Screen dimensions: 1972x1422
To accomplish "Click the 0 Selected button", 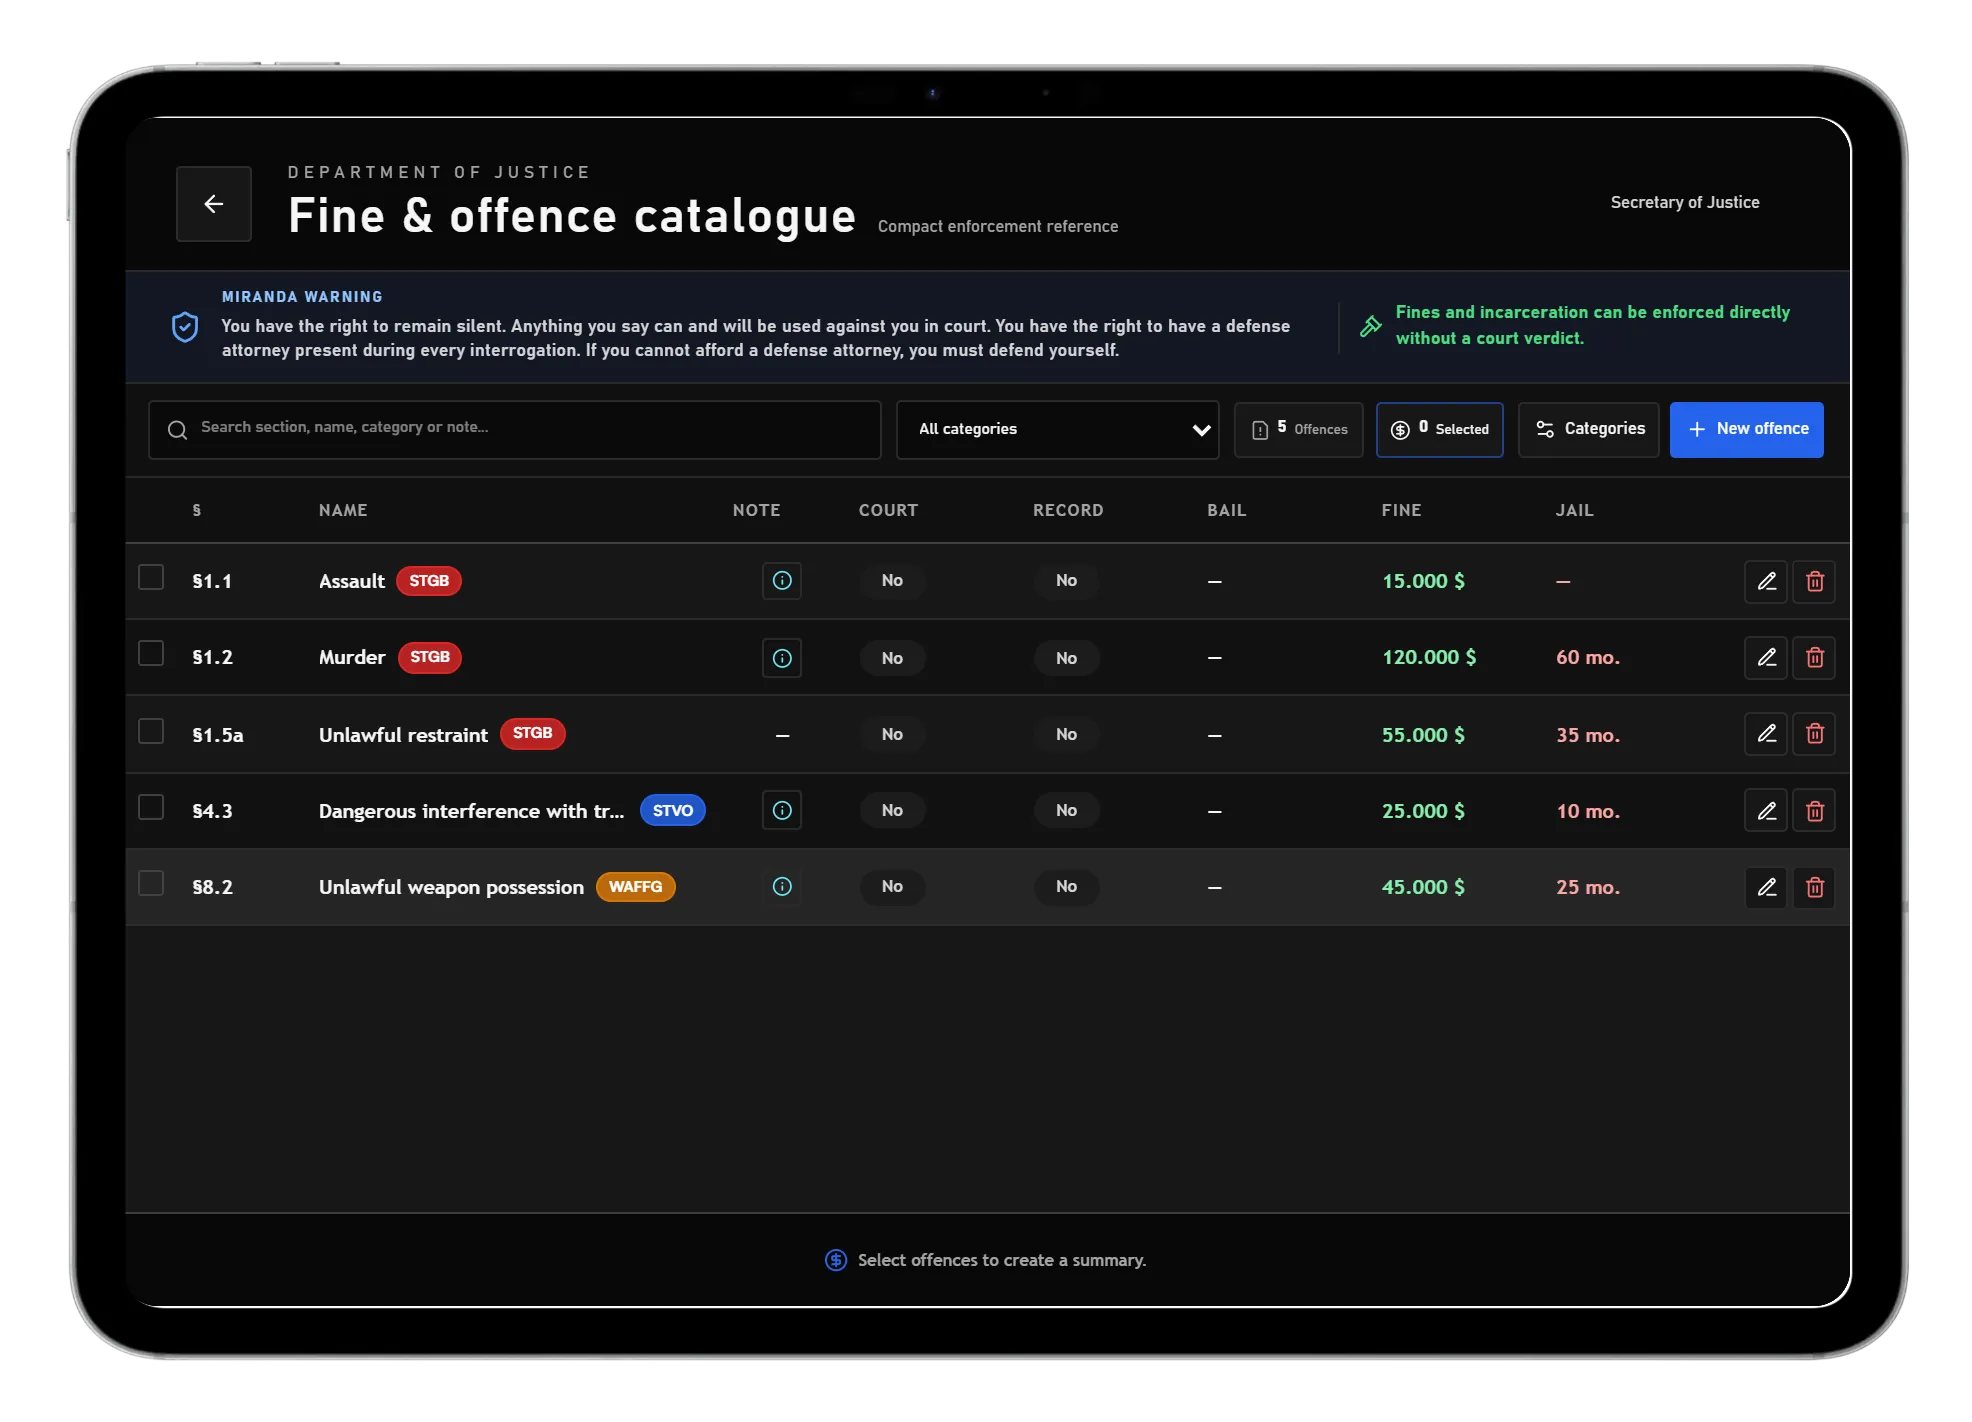I will 1439,430.
